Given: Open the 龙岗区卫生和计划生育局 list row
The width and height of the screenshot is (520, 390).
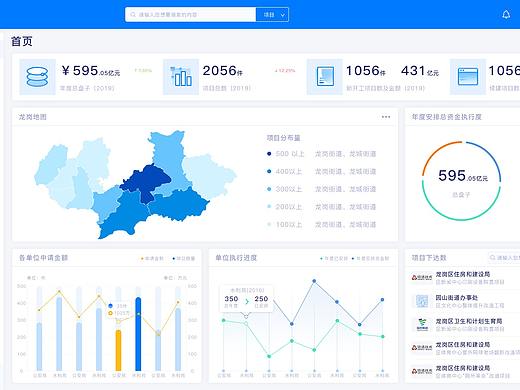Looking at the screenshot, I should [465, 324].
